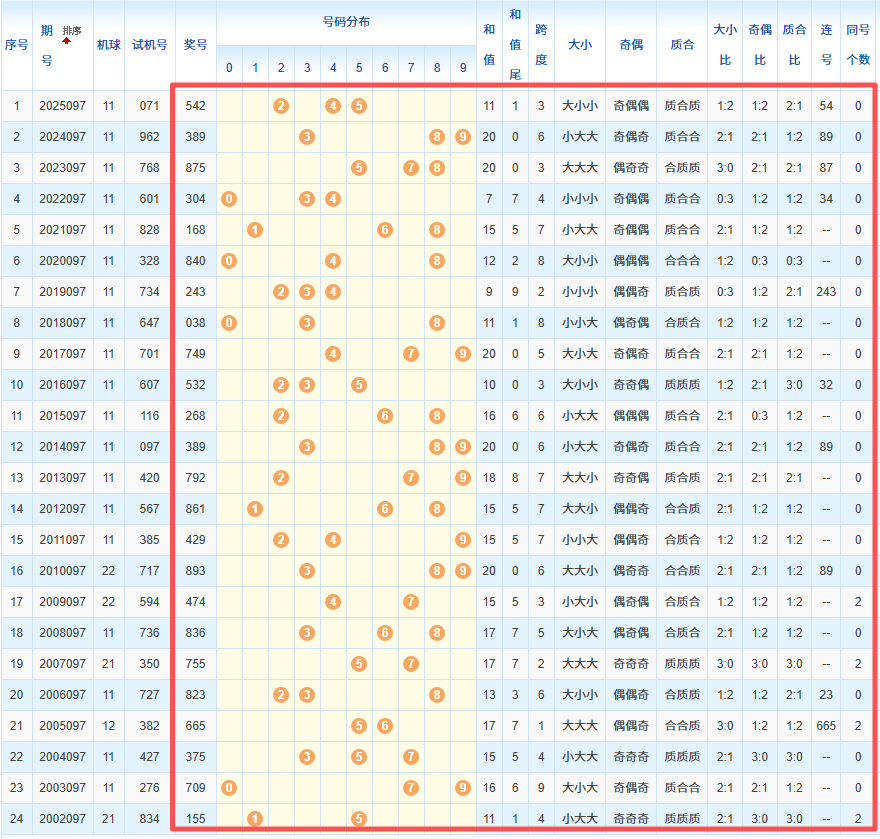Click orange ball 2 in row 2025097
The image size is (880, 839).
pos(281,106)
